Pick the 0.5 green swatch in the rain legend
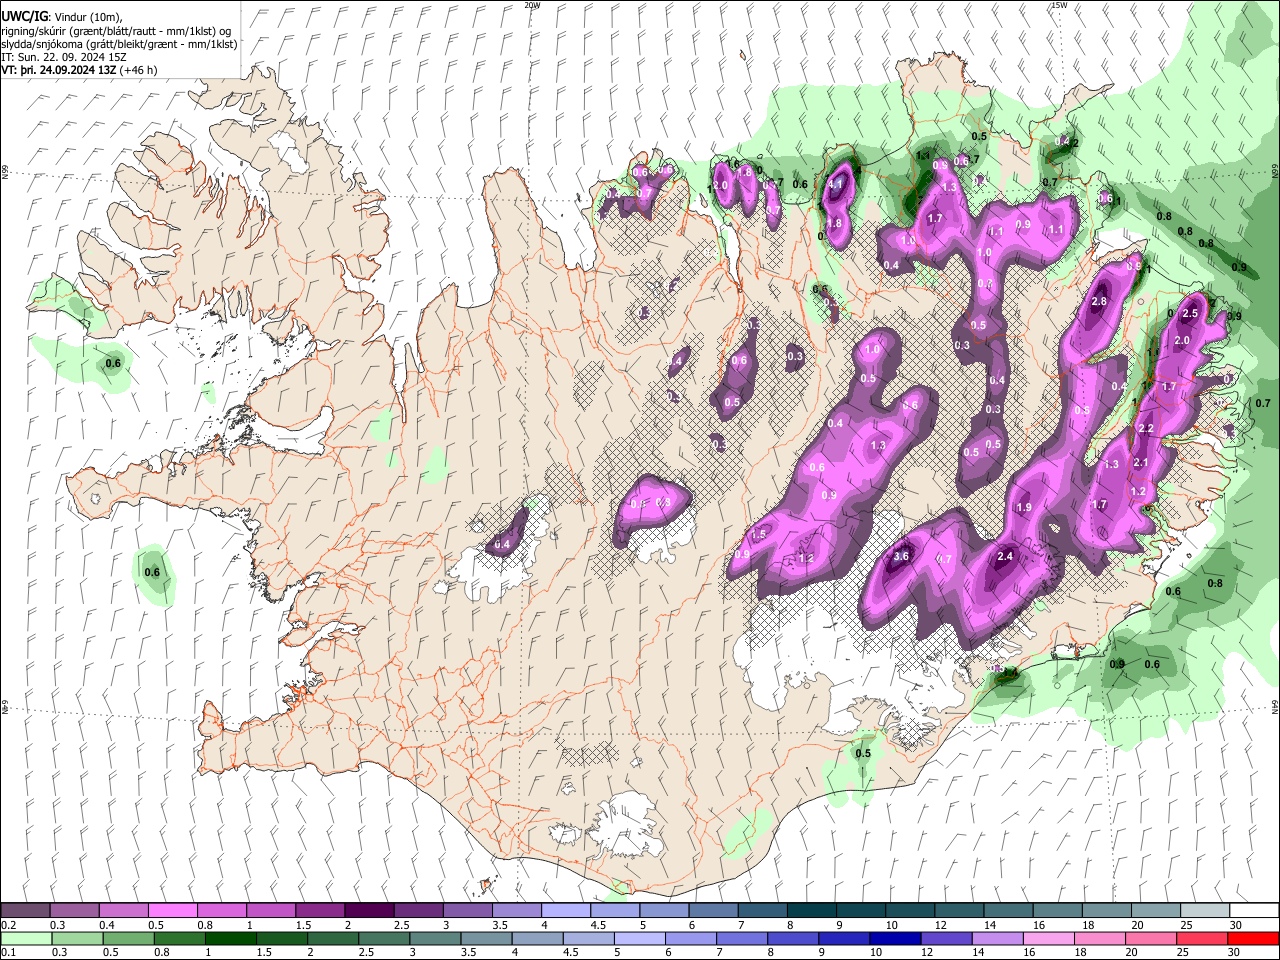The image size is (1280, 960). [x=130, y=939]
